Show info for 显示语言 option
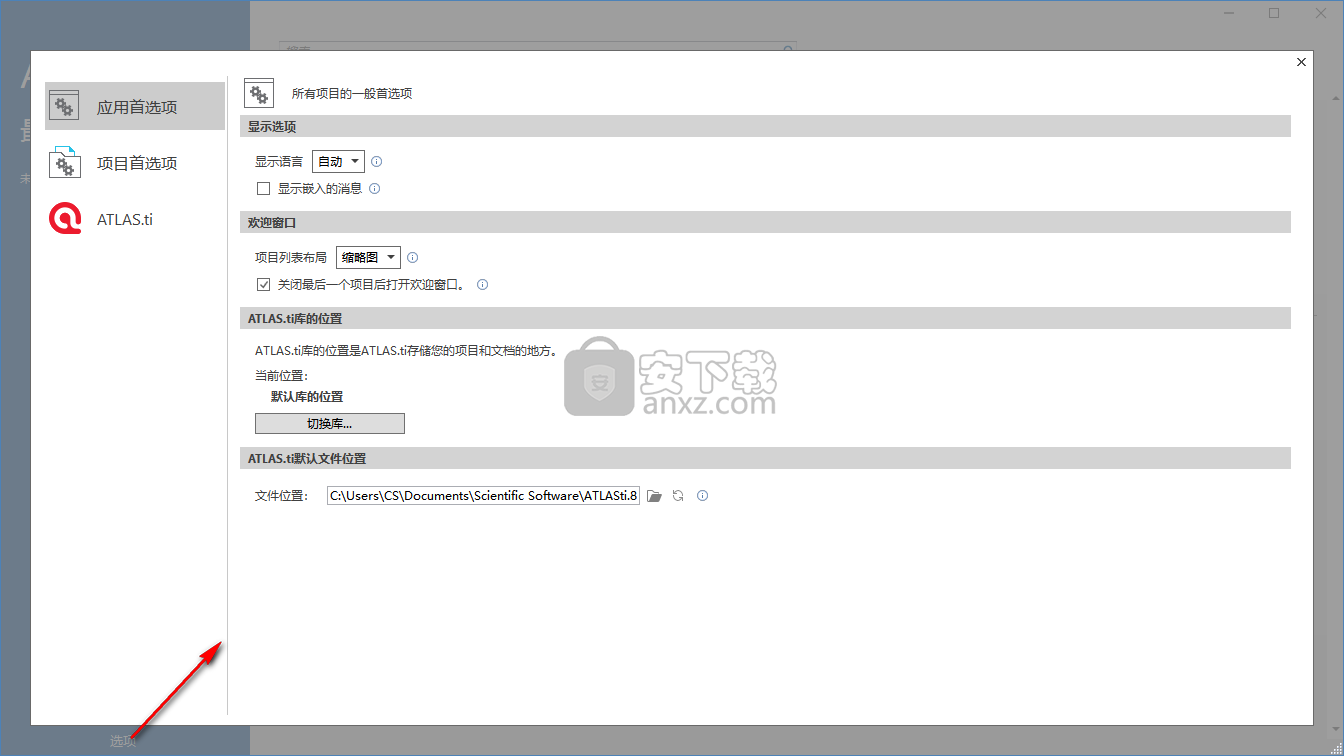Screen dimensions: 1344x756 [377, 161]
